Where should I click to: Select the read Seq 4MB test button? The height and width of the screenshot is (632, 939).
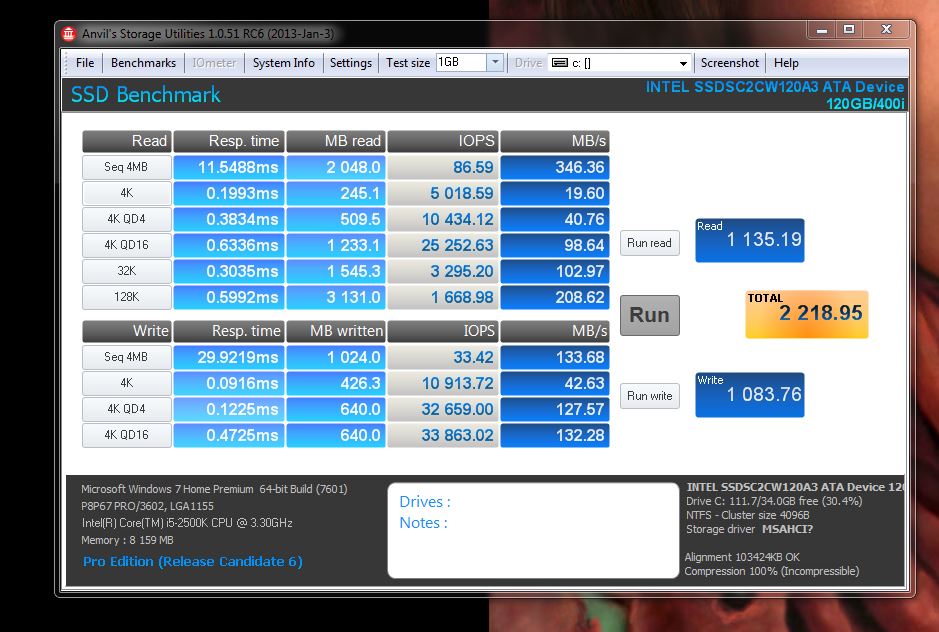(126, 167)
